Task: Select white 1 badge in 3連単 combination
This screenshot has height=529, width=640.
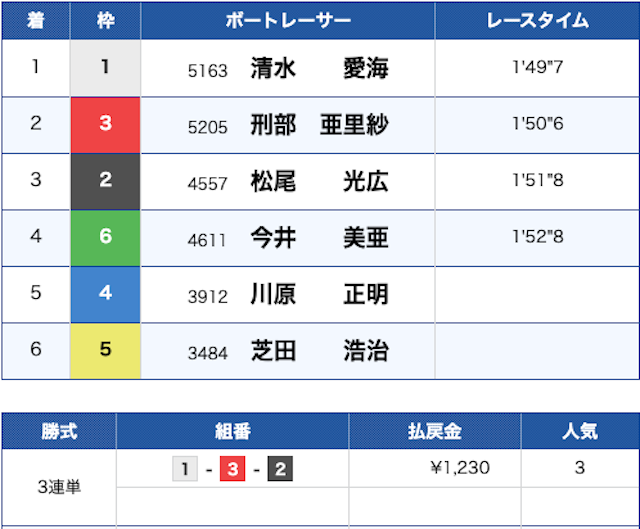Action: click(x=185, y=468)
